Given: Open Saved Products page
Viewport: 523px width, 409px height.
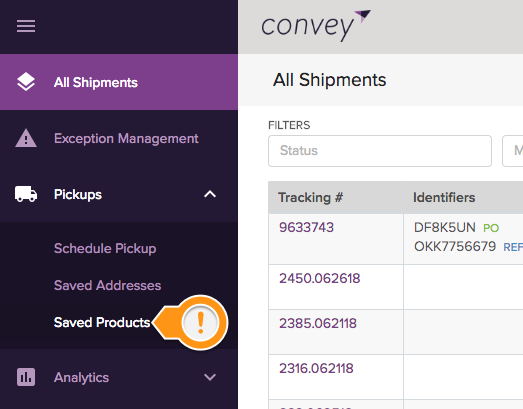Looking at the screenshot, I should pyautogui.click(x=102, y=323).
